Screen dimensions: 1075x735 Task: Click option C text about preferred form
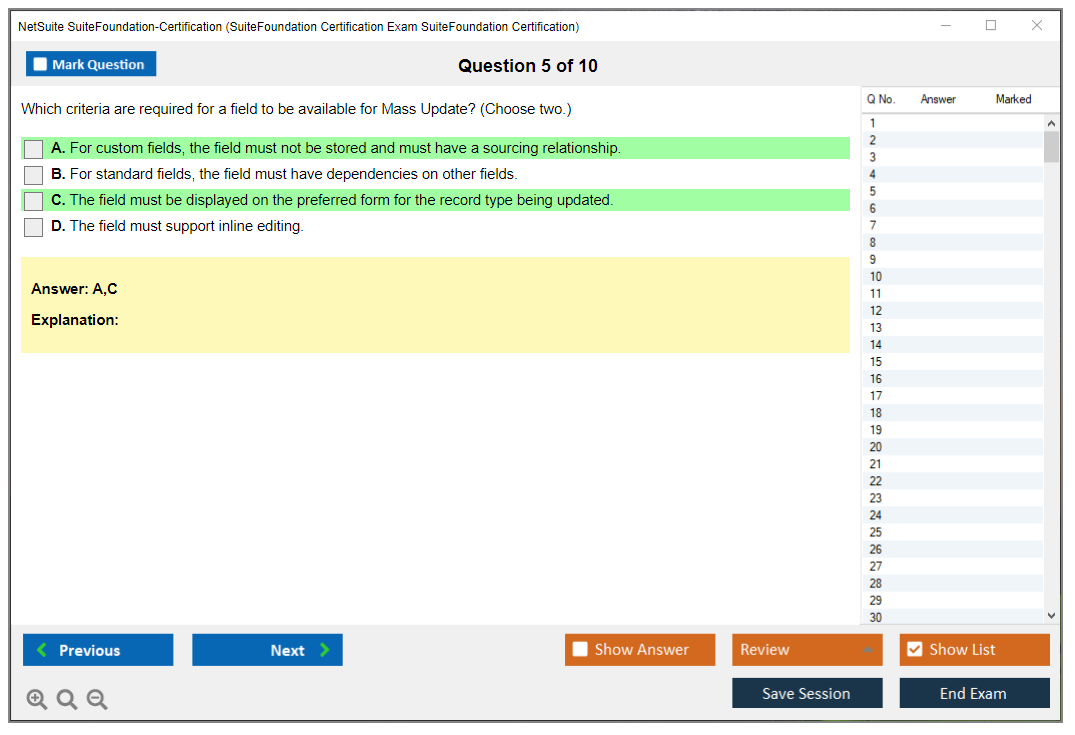(x=341, y=200)
